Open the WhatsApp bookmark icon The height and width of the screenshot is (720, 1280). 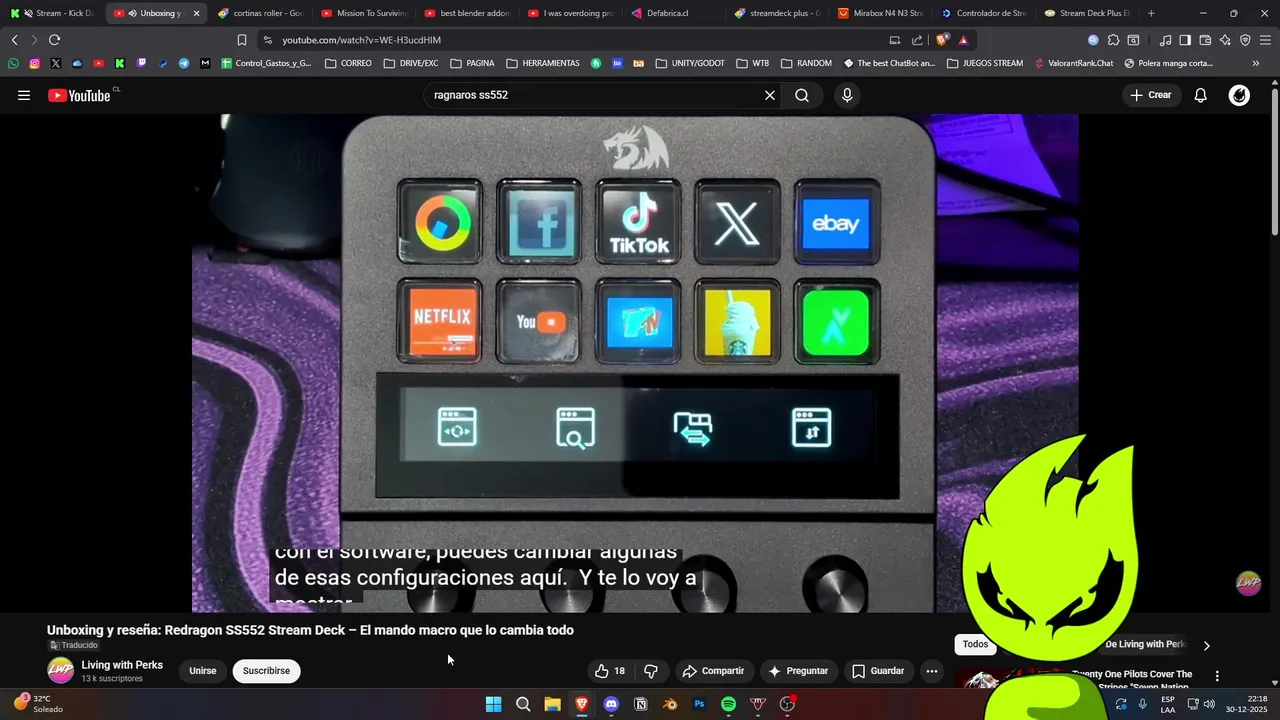13,63
